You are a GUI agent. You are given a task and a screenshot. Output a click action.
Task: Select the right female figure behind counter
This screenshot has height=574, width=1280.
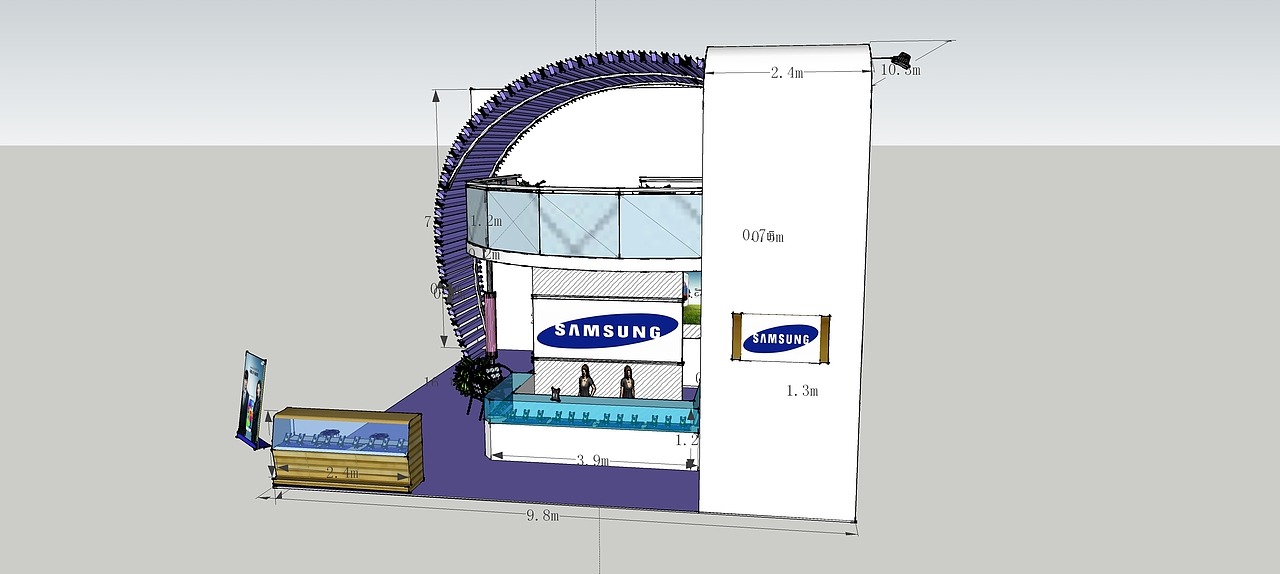628,382
